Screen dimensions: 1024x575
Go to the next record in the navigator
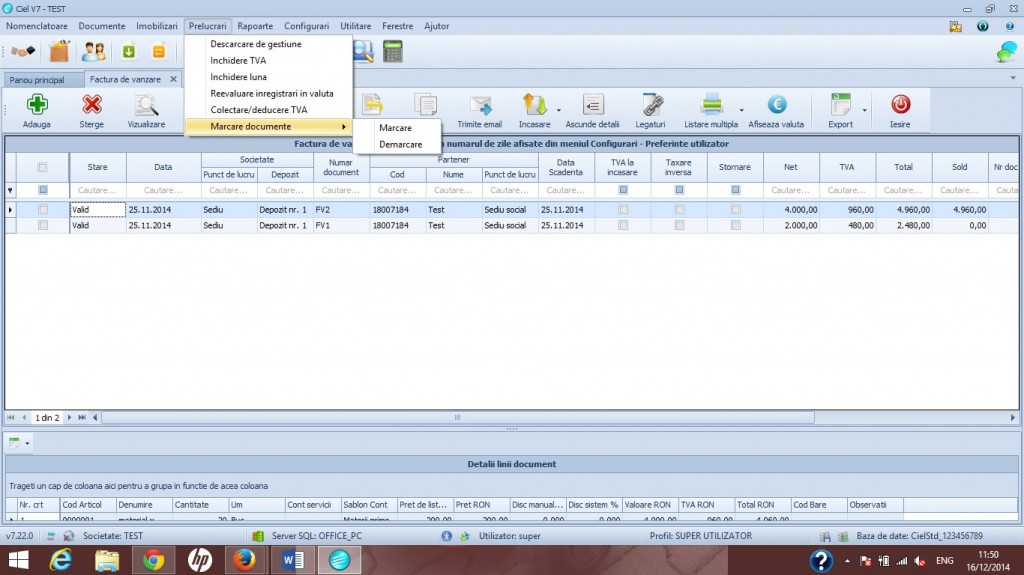[70, 418]
